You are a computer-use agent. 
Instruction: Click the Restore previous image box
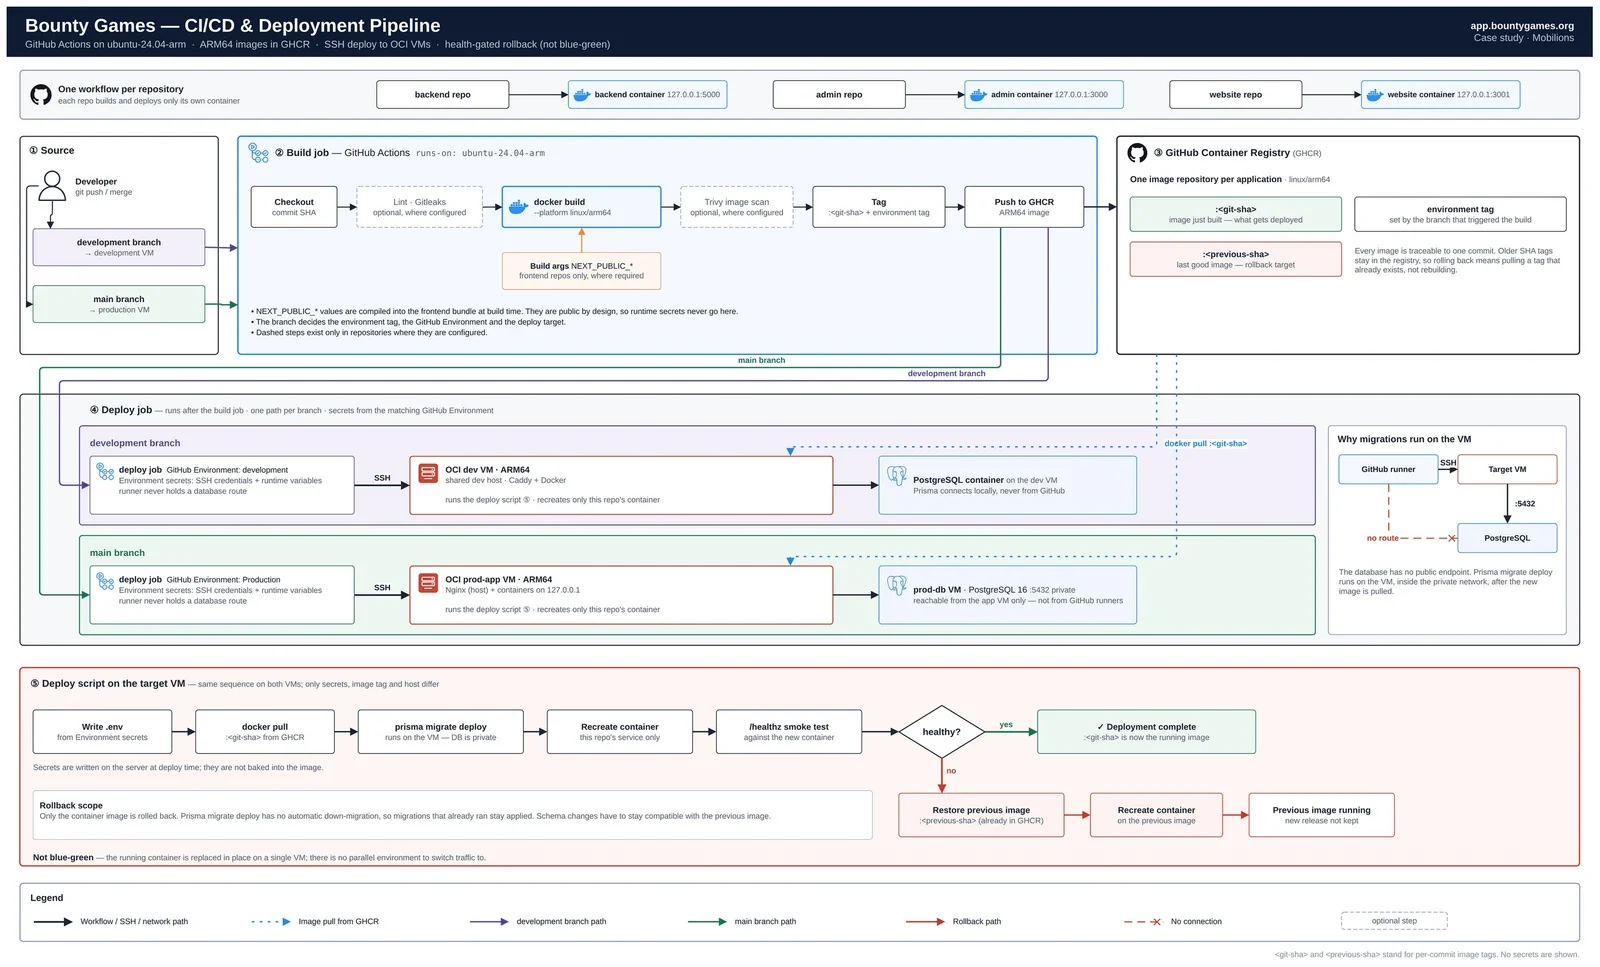tap(981, 815)
